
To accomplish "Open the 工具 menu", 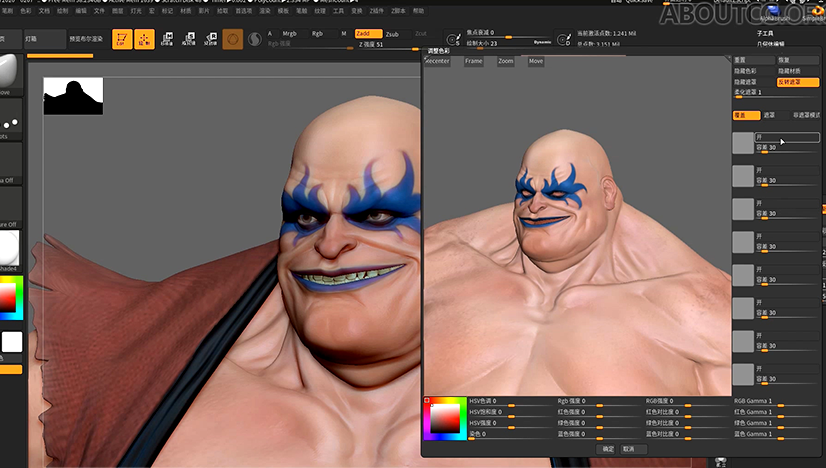I will pyautogui.click(x=338, y=11).
